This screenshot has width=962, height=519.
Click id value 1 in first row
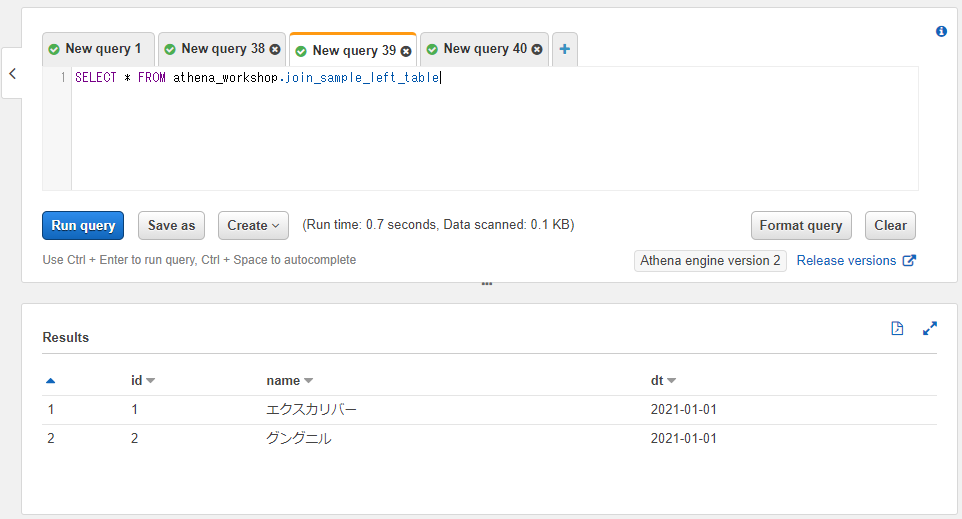(134, 409)
